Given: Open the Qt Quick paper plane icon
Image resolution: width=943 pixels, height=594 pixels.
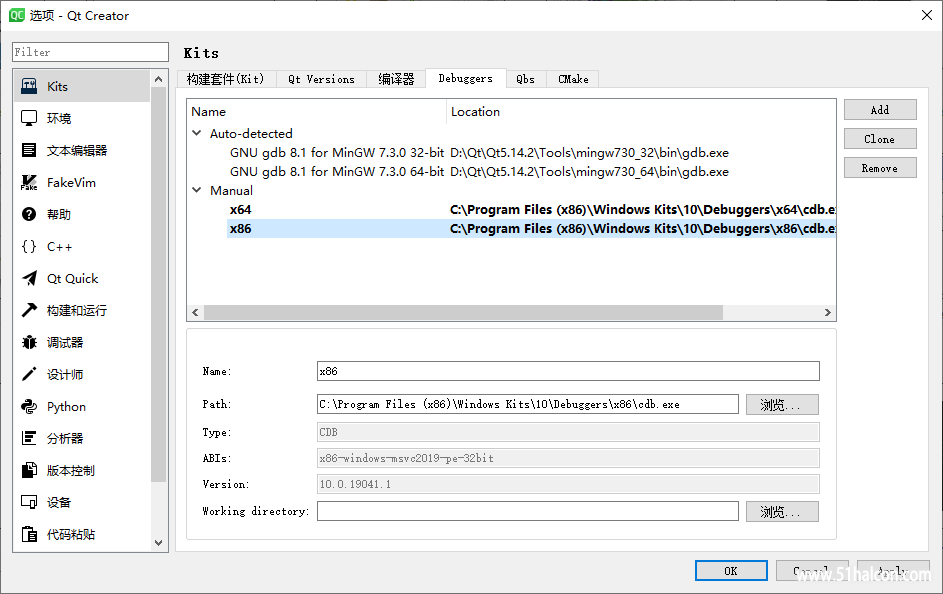Looking at the screenshot, I should point(29,278).
